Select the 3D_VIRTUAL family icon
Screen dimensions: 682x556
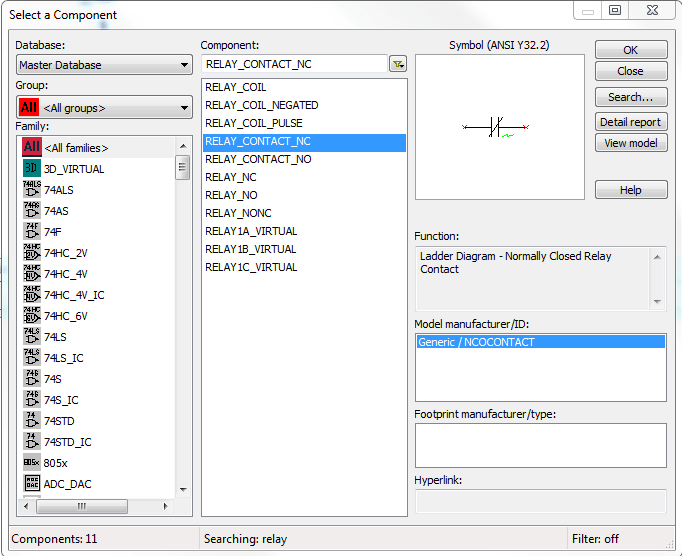[32, 168]
